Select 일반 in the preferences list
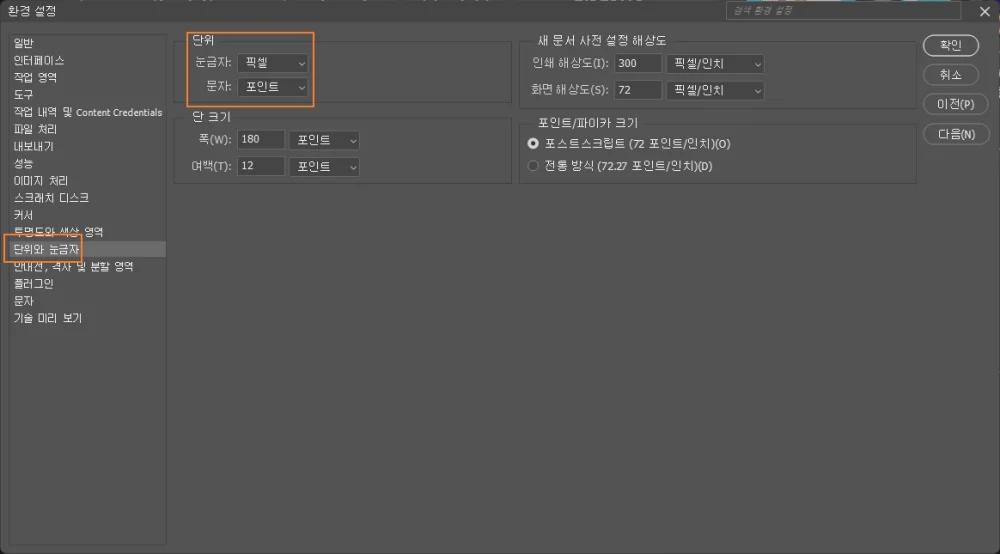 click(23, 43)
